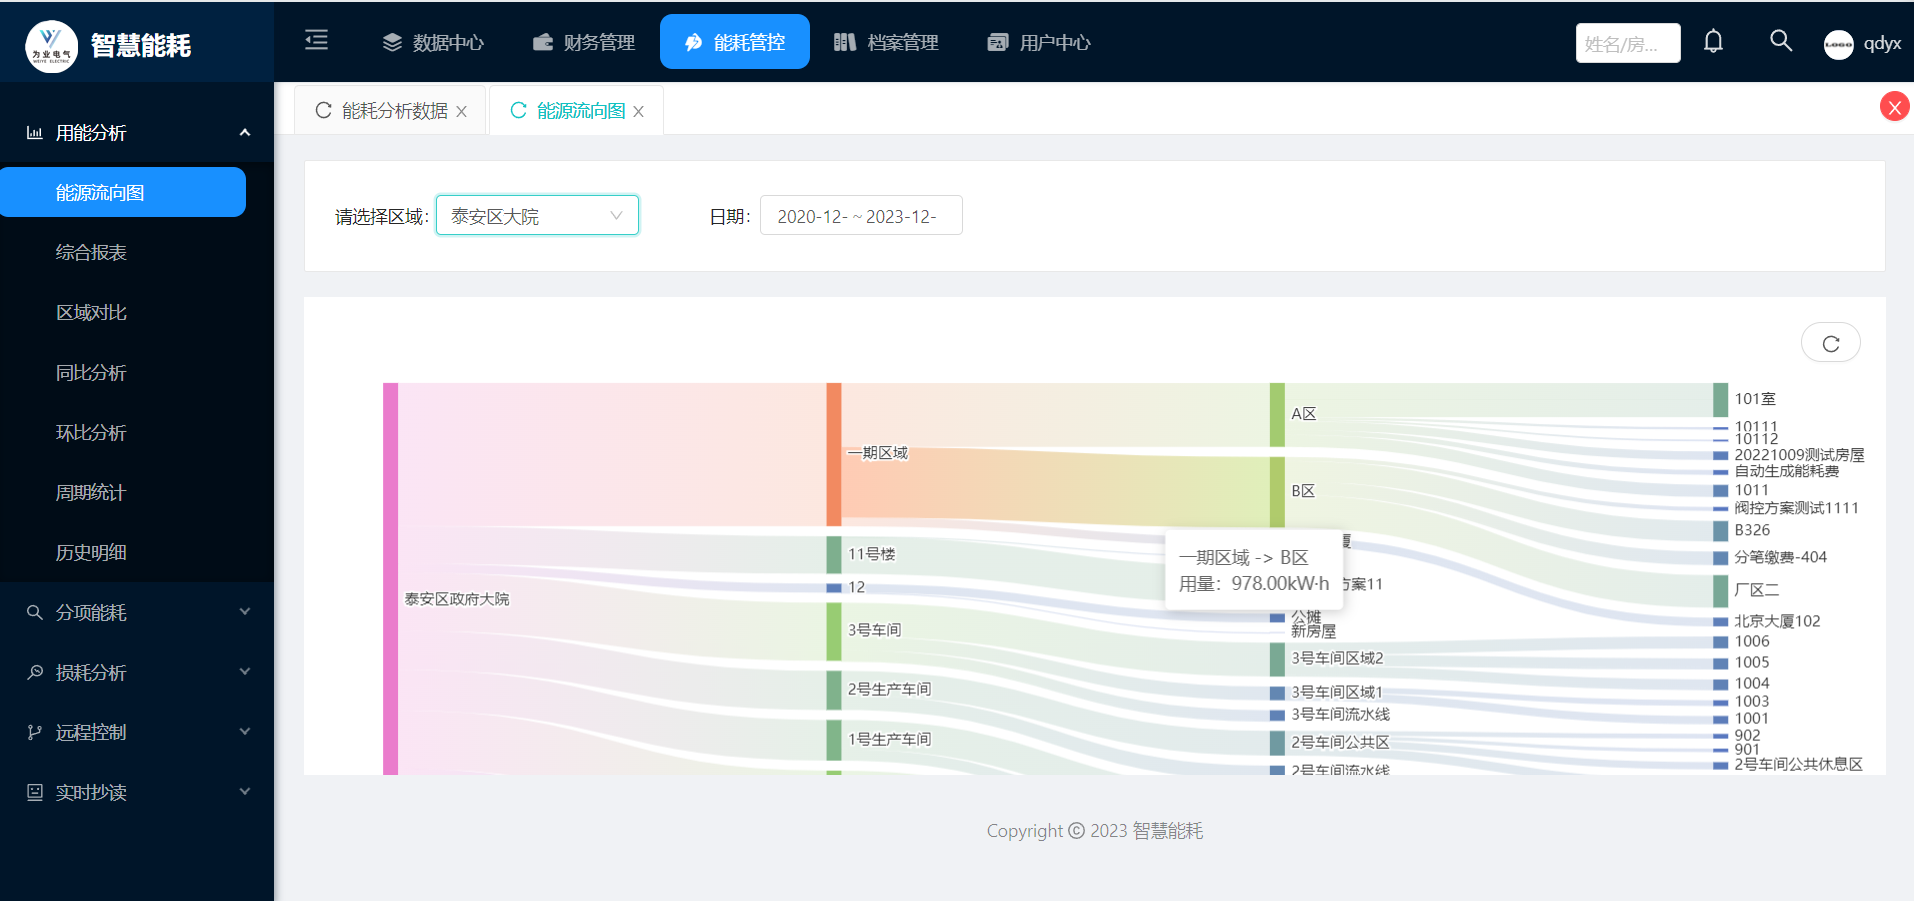Image resolution: width=1914 pixels, height=901 pixels.
Task: Close the 能耗分析数据 tab
Action: pos(462,112)
